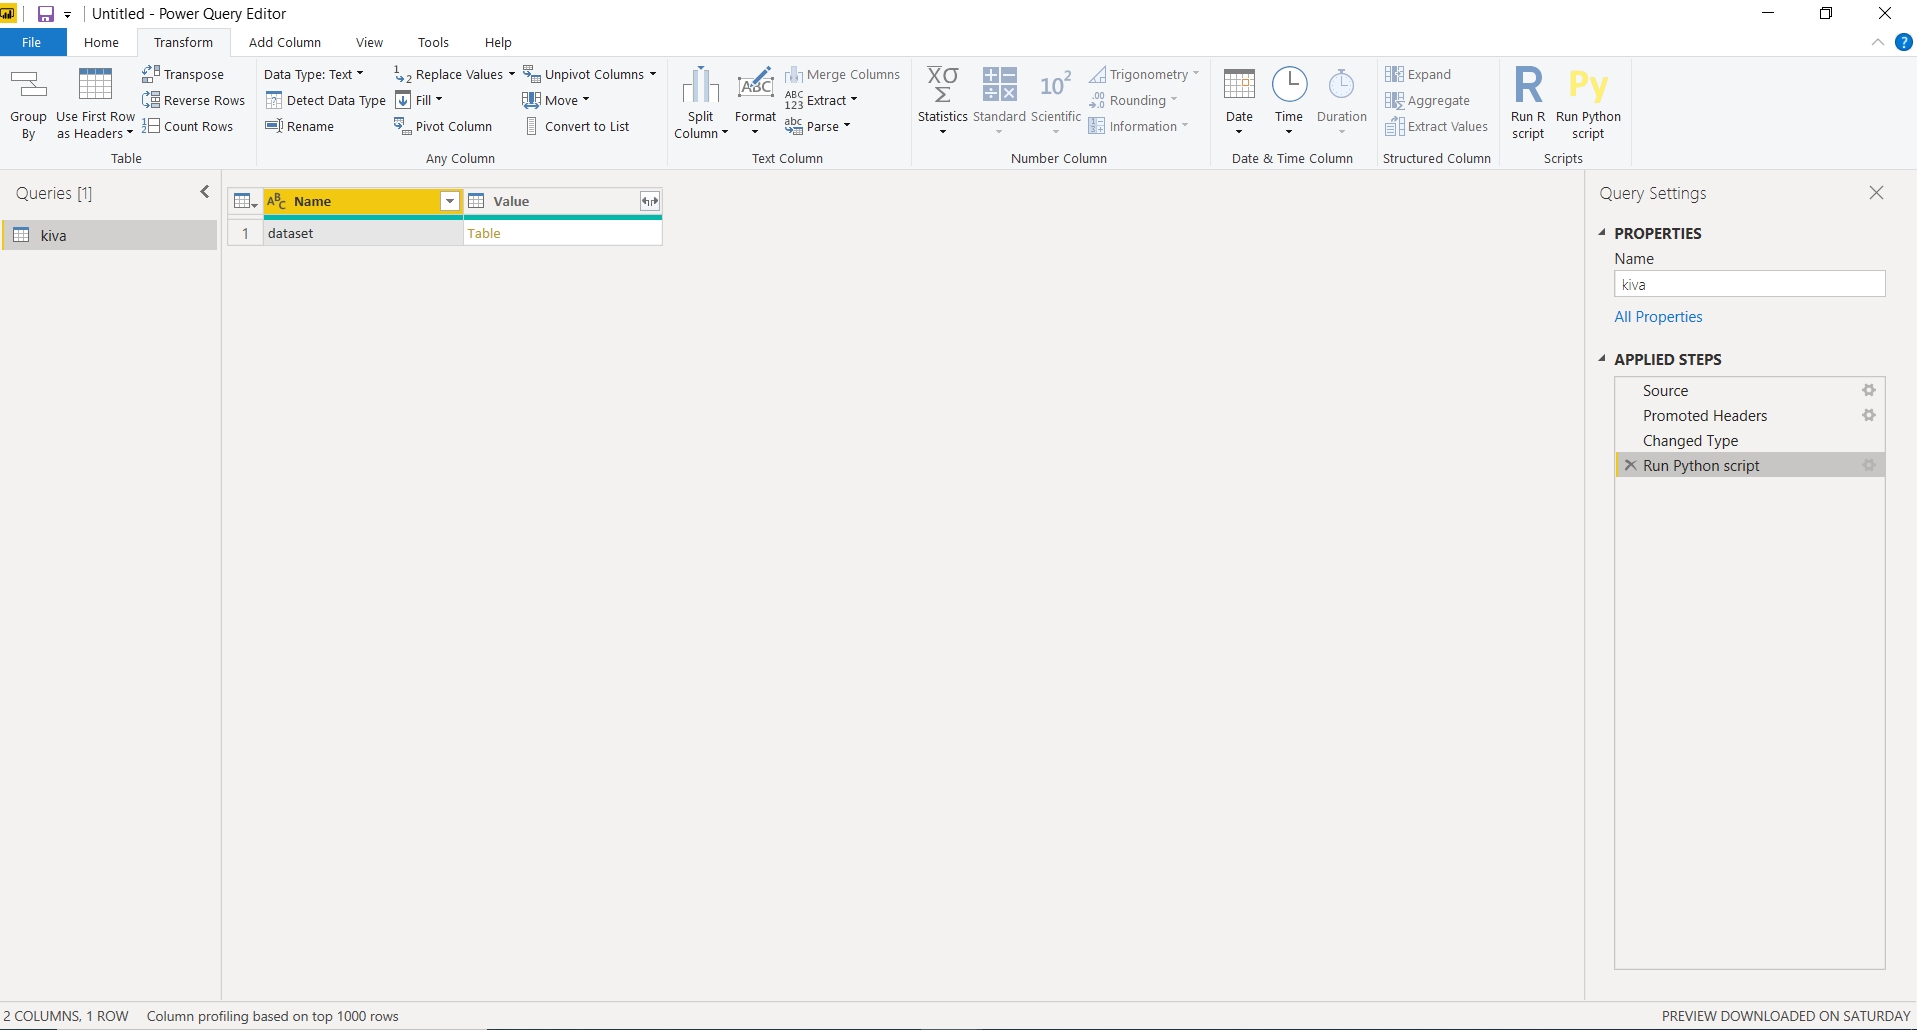The height and width of the screenshot is (1030, 1917).
Task: Open the settings gear for Source step
Action: pyautogui.click(x=1868, y=391)
